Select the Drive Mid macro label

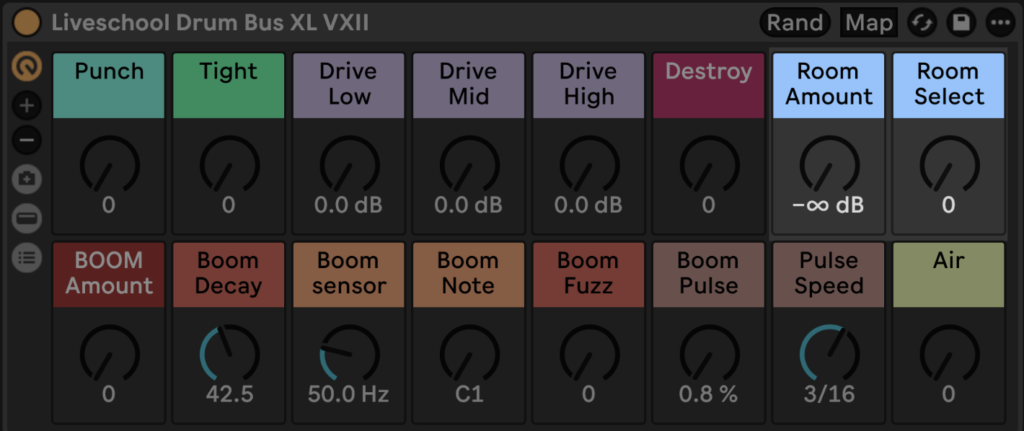click(469, 86)
